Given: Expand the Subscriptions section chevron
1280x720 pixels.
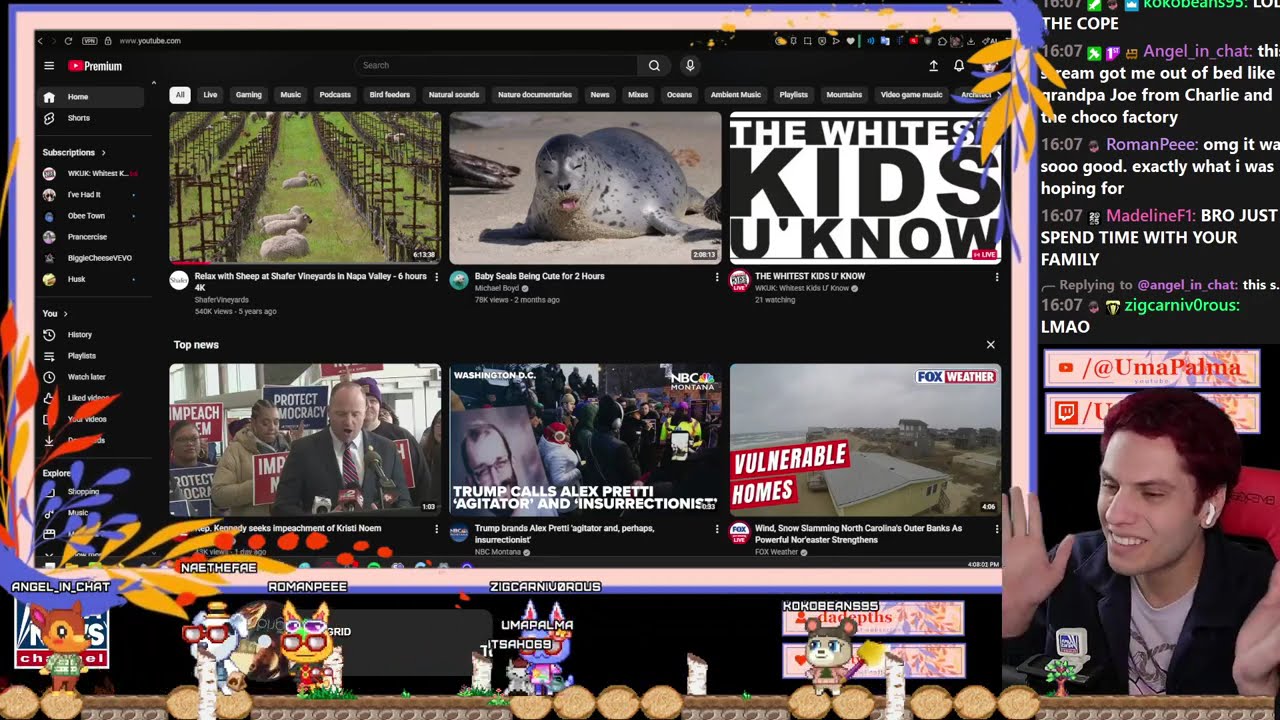Looking at the screenshot, I should tap(103, 153).
